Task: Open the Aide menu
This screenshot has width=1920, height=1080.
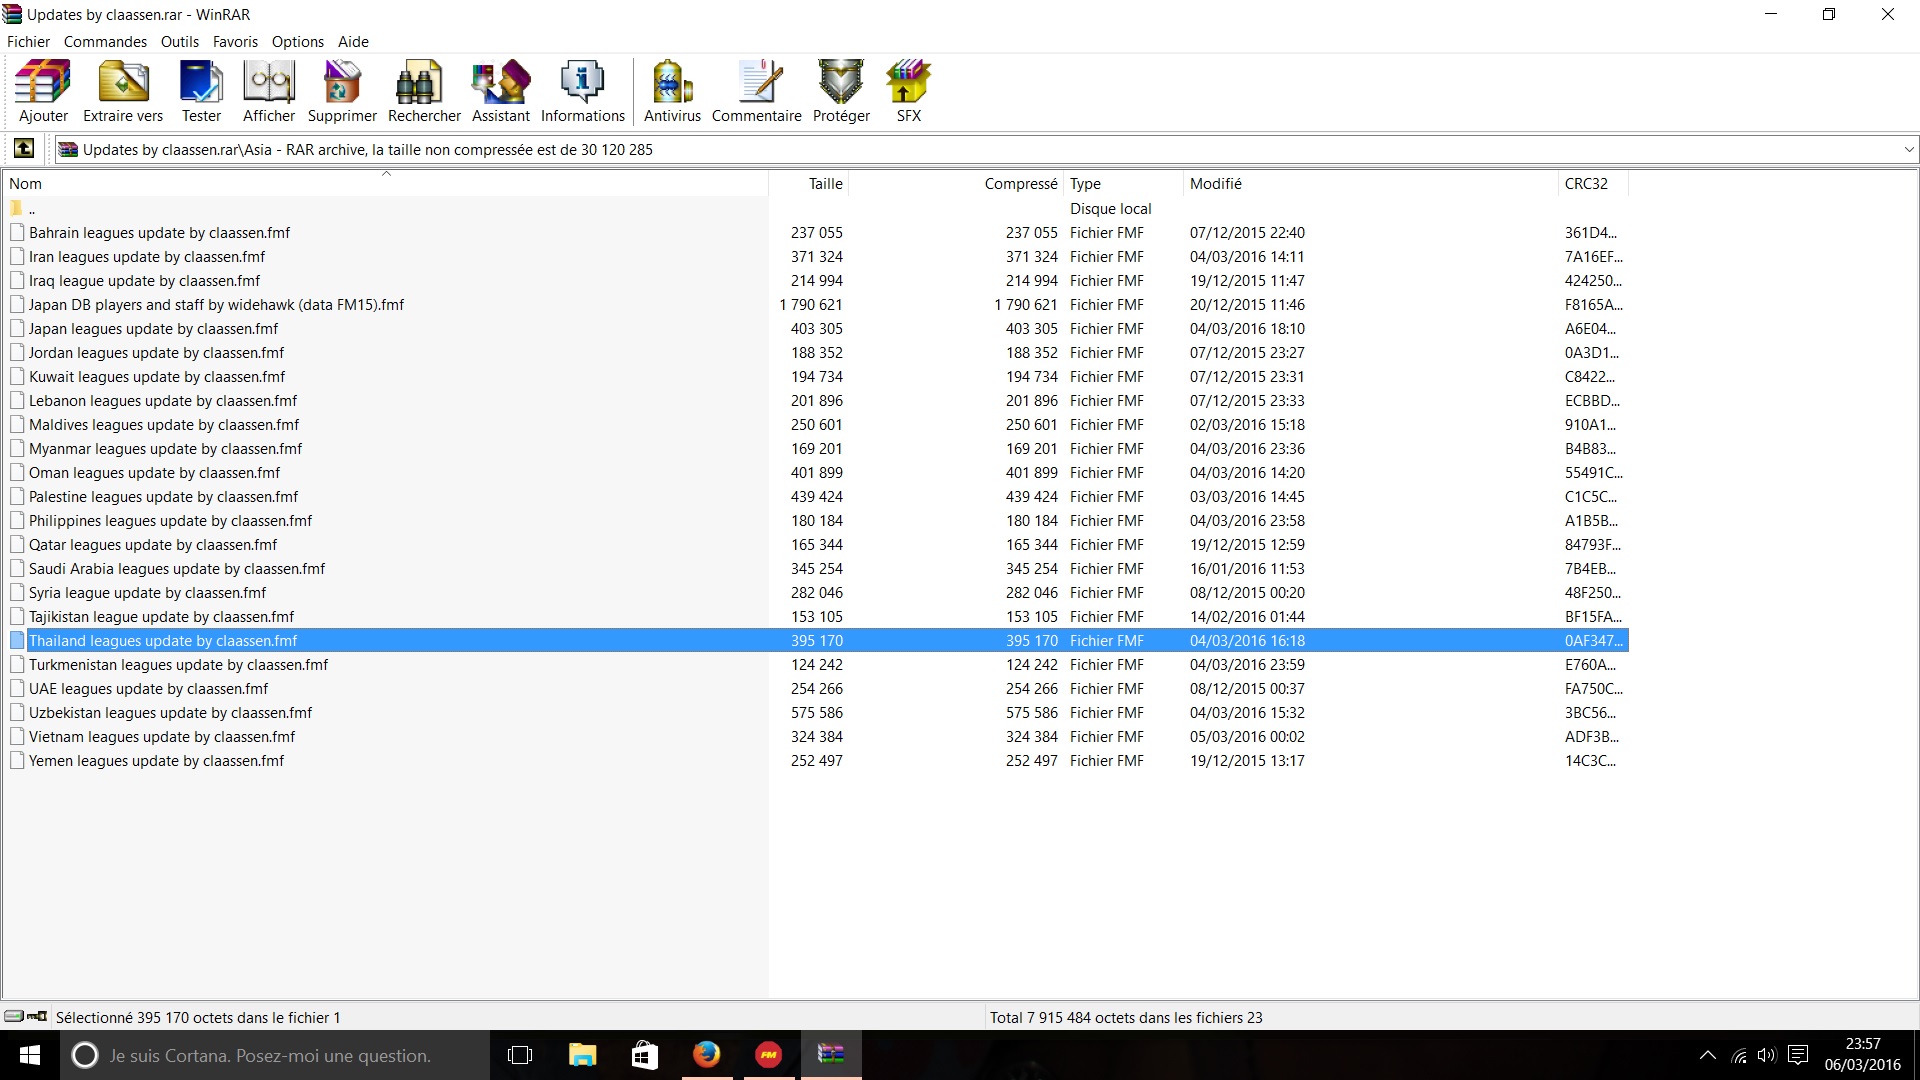Action: pos(353,41)
